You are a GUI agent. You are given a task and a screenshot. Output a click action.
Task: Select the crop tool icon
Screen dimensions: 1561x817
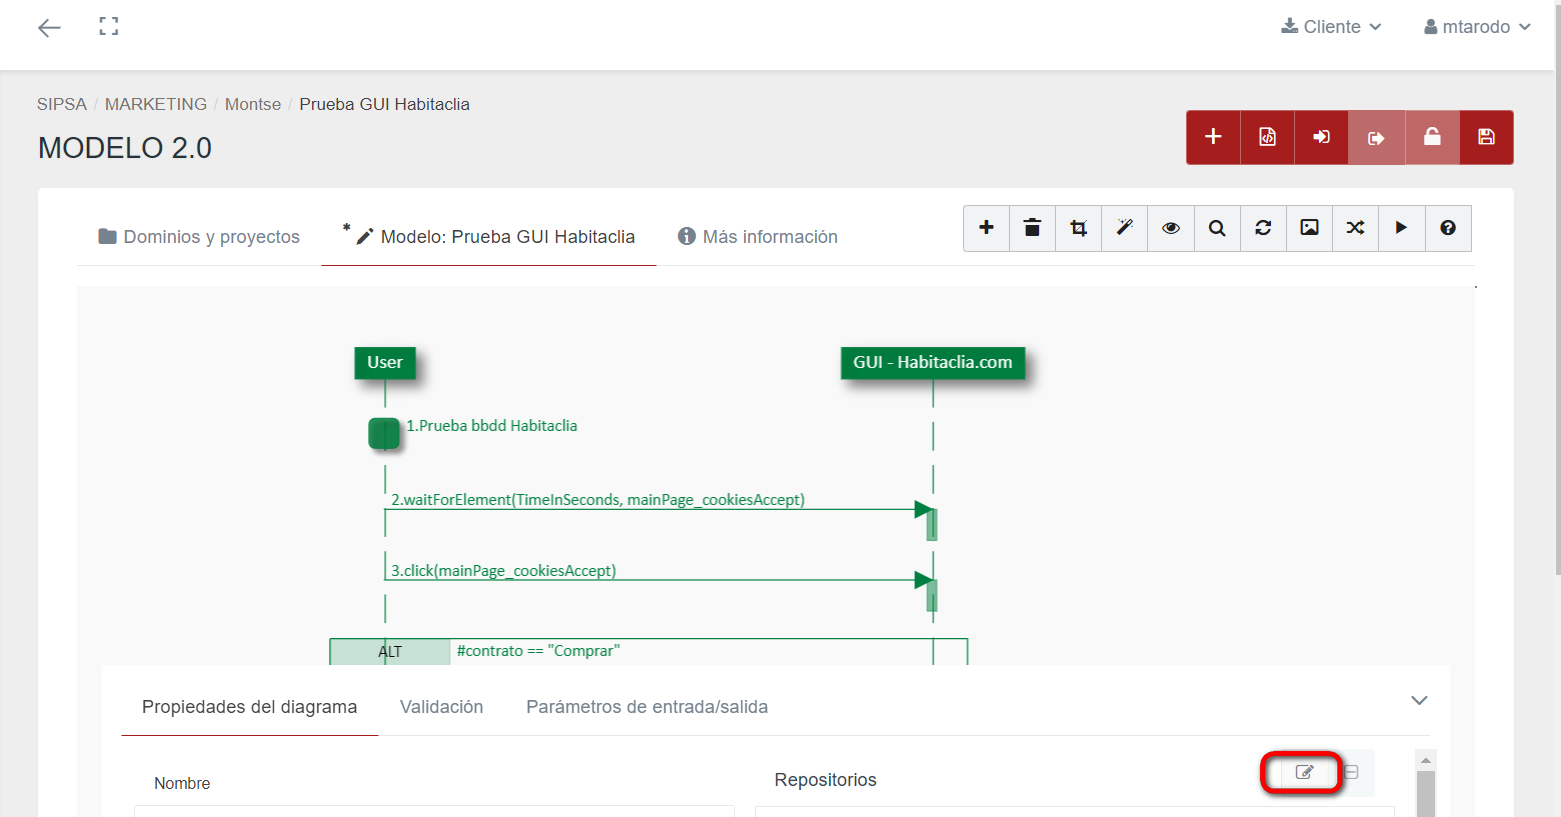pyautogui.click(x=1078, y=228)
